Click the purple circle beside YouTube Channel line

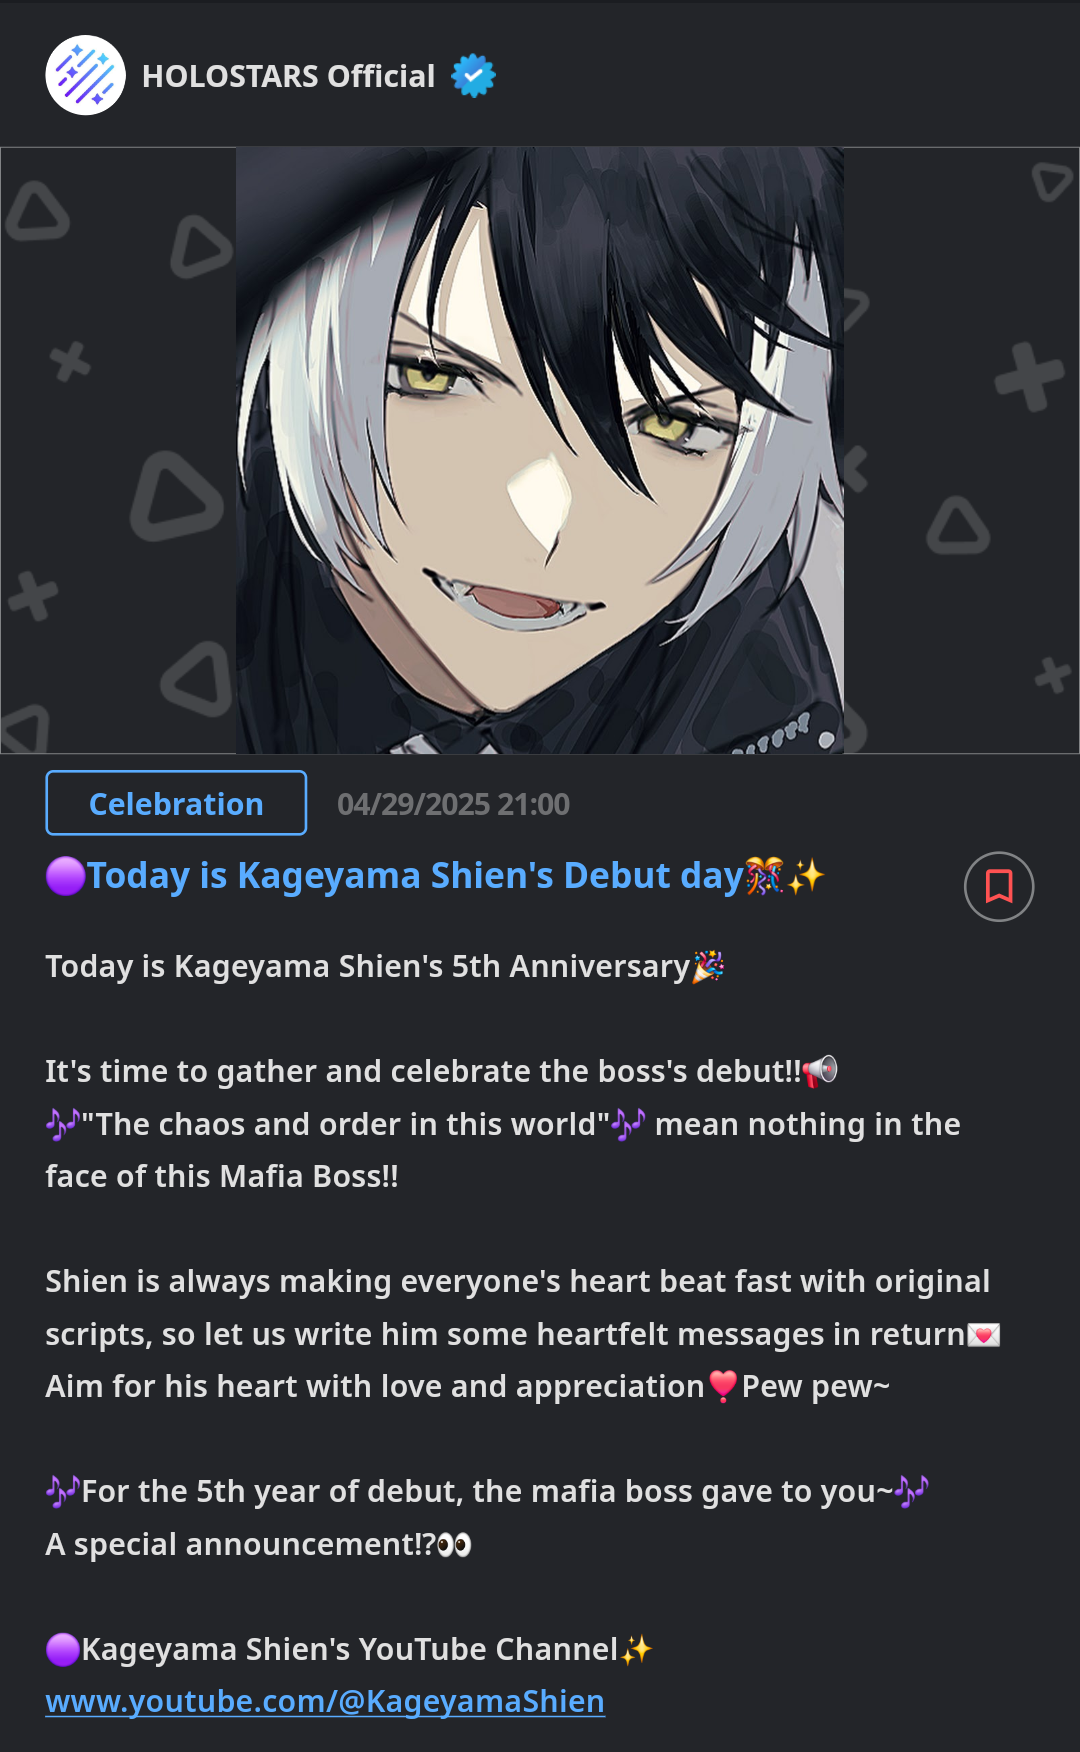(x=63, y=1649)
